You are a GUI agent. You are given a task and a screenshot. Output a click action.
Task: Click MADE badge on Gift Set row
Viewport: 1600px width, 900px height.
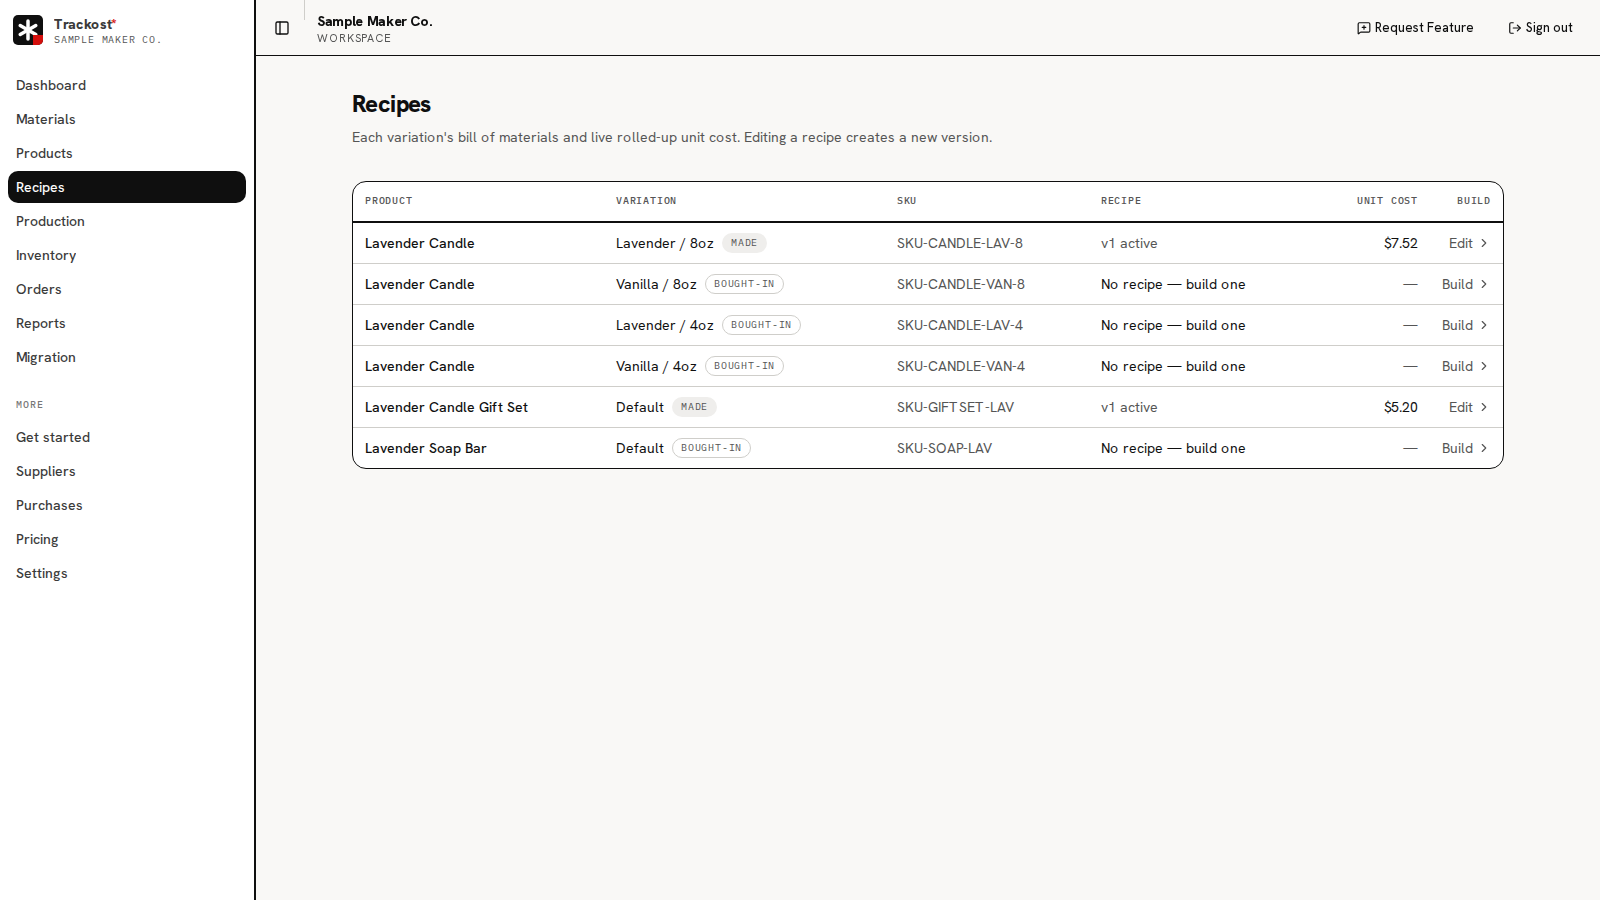pos(694,407)
